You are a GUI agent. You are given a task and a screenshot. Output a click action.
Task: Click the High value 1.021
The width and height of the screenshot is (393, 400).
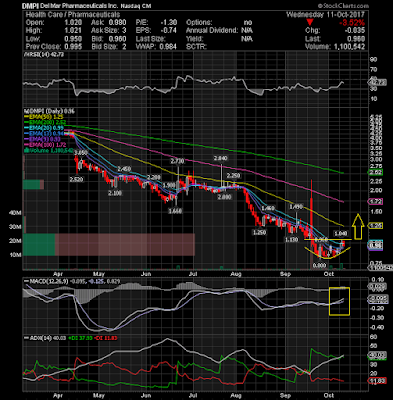point(73,31)
